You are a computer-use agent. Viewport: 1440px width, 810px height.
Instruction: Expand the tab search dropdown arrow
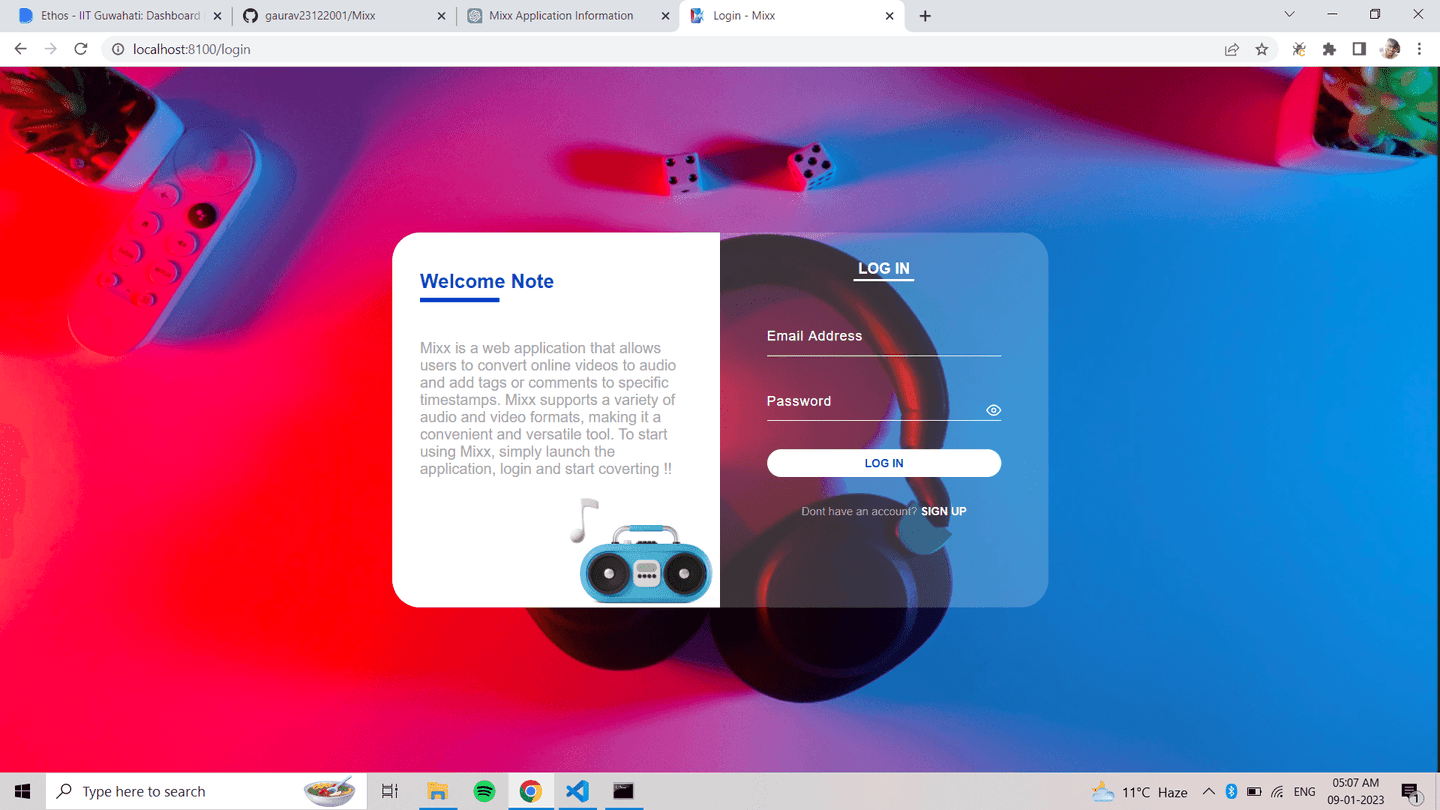[x=1289, y=15]
